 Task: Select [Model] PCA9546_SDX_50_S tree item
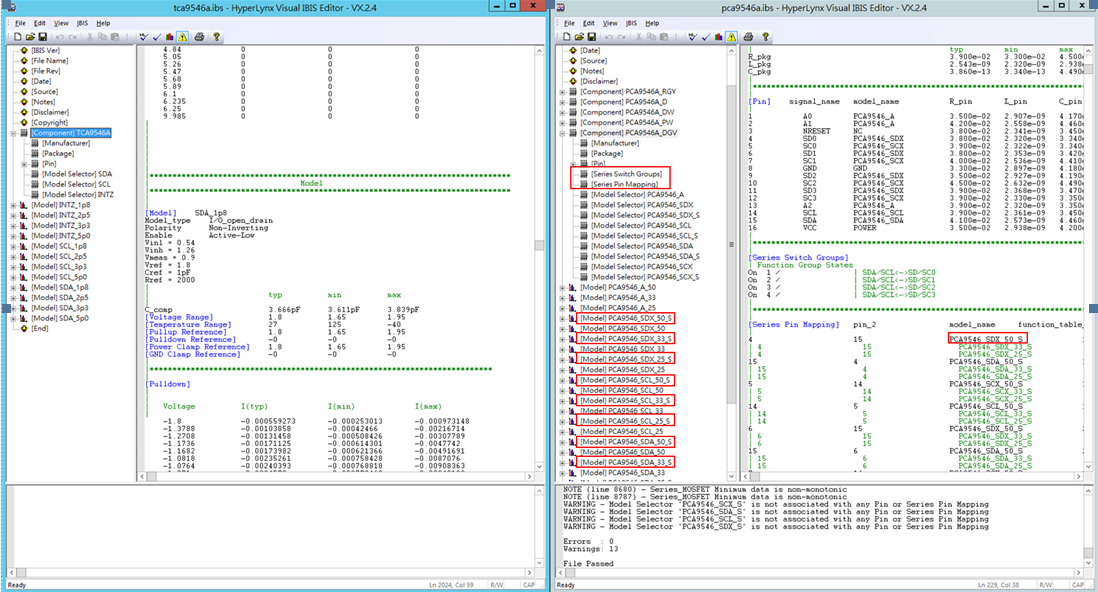tap(626, 318)
